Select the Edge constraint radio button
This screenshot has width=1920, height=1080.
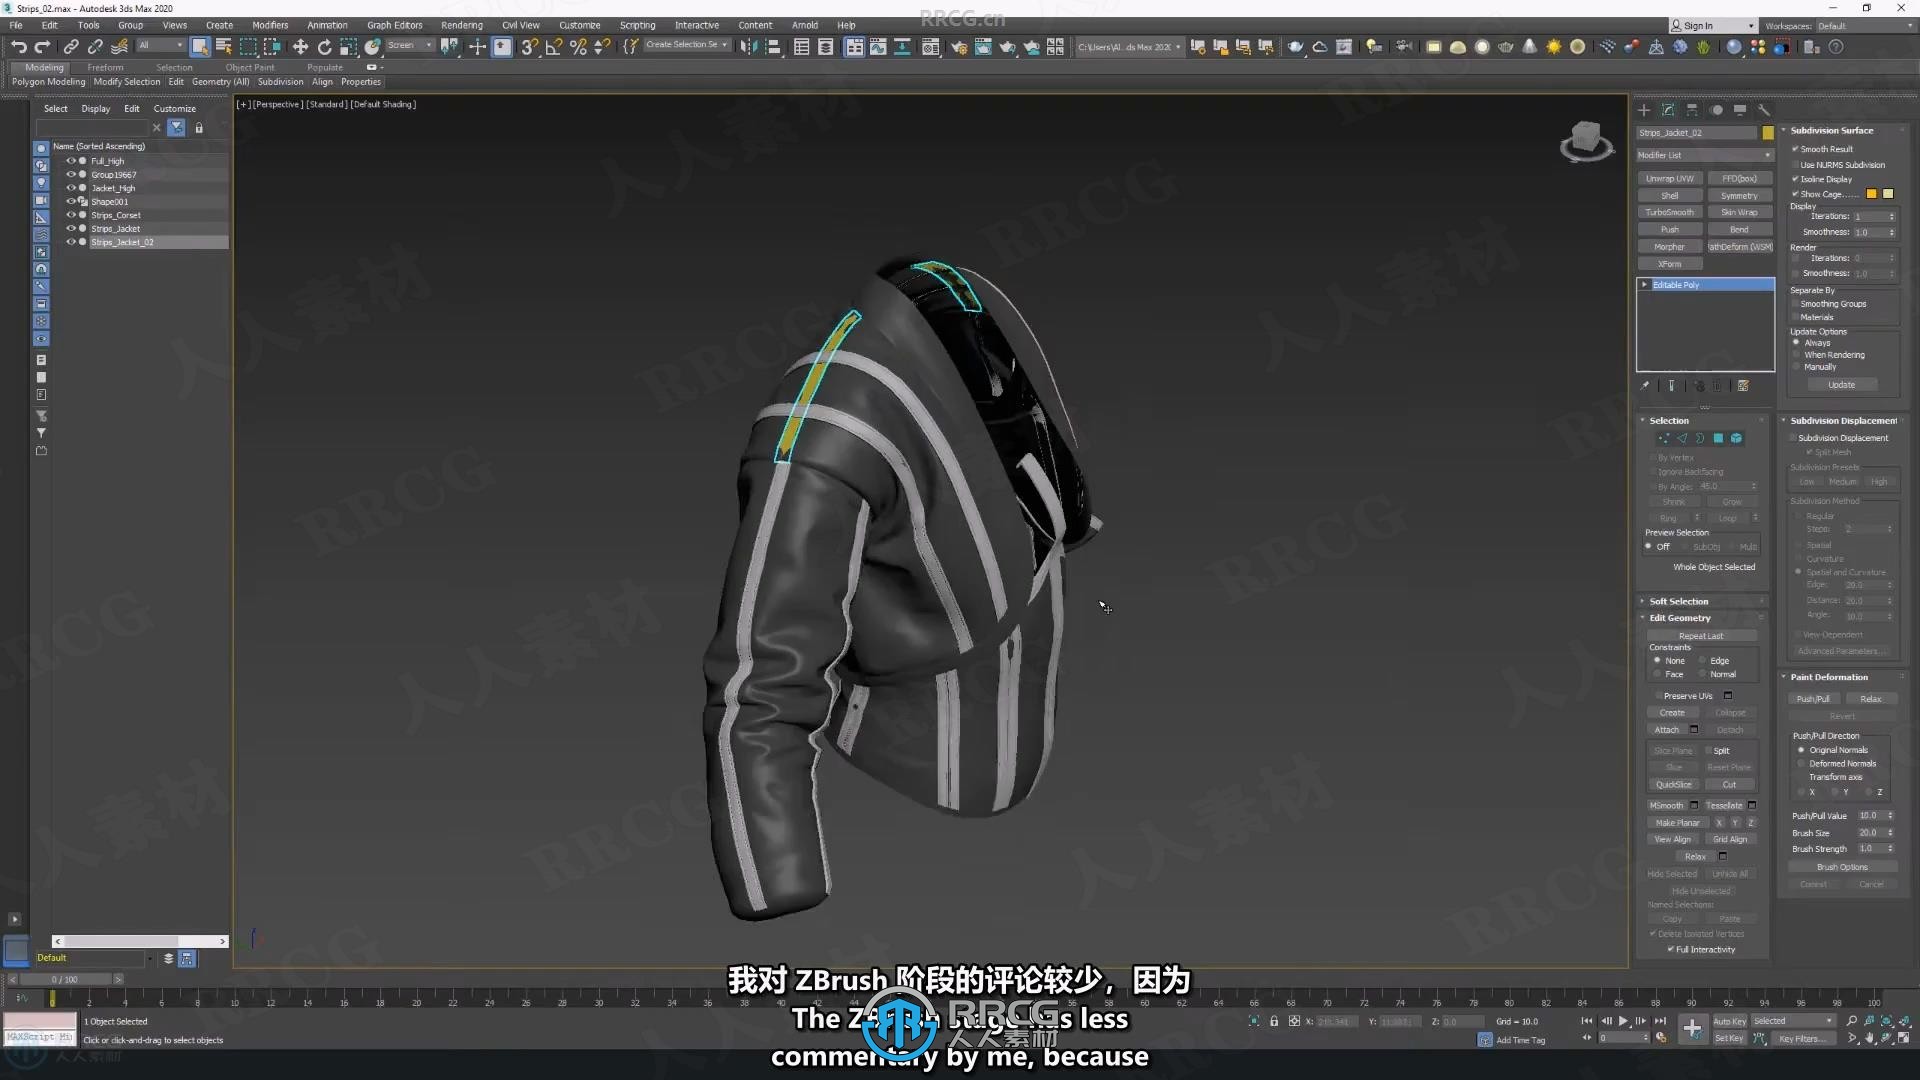pos(1702,661)
